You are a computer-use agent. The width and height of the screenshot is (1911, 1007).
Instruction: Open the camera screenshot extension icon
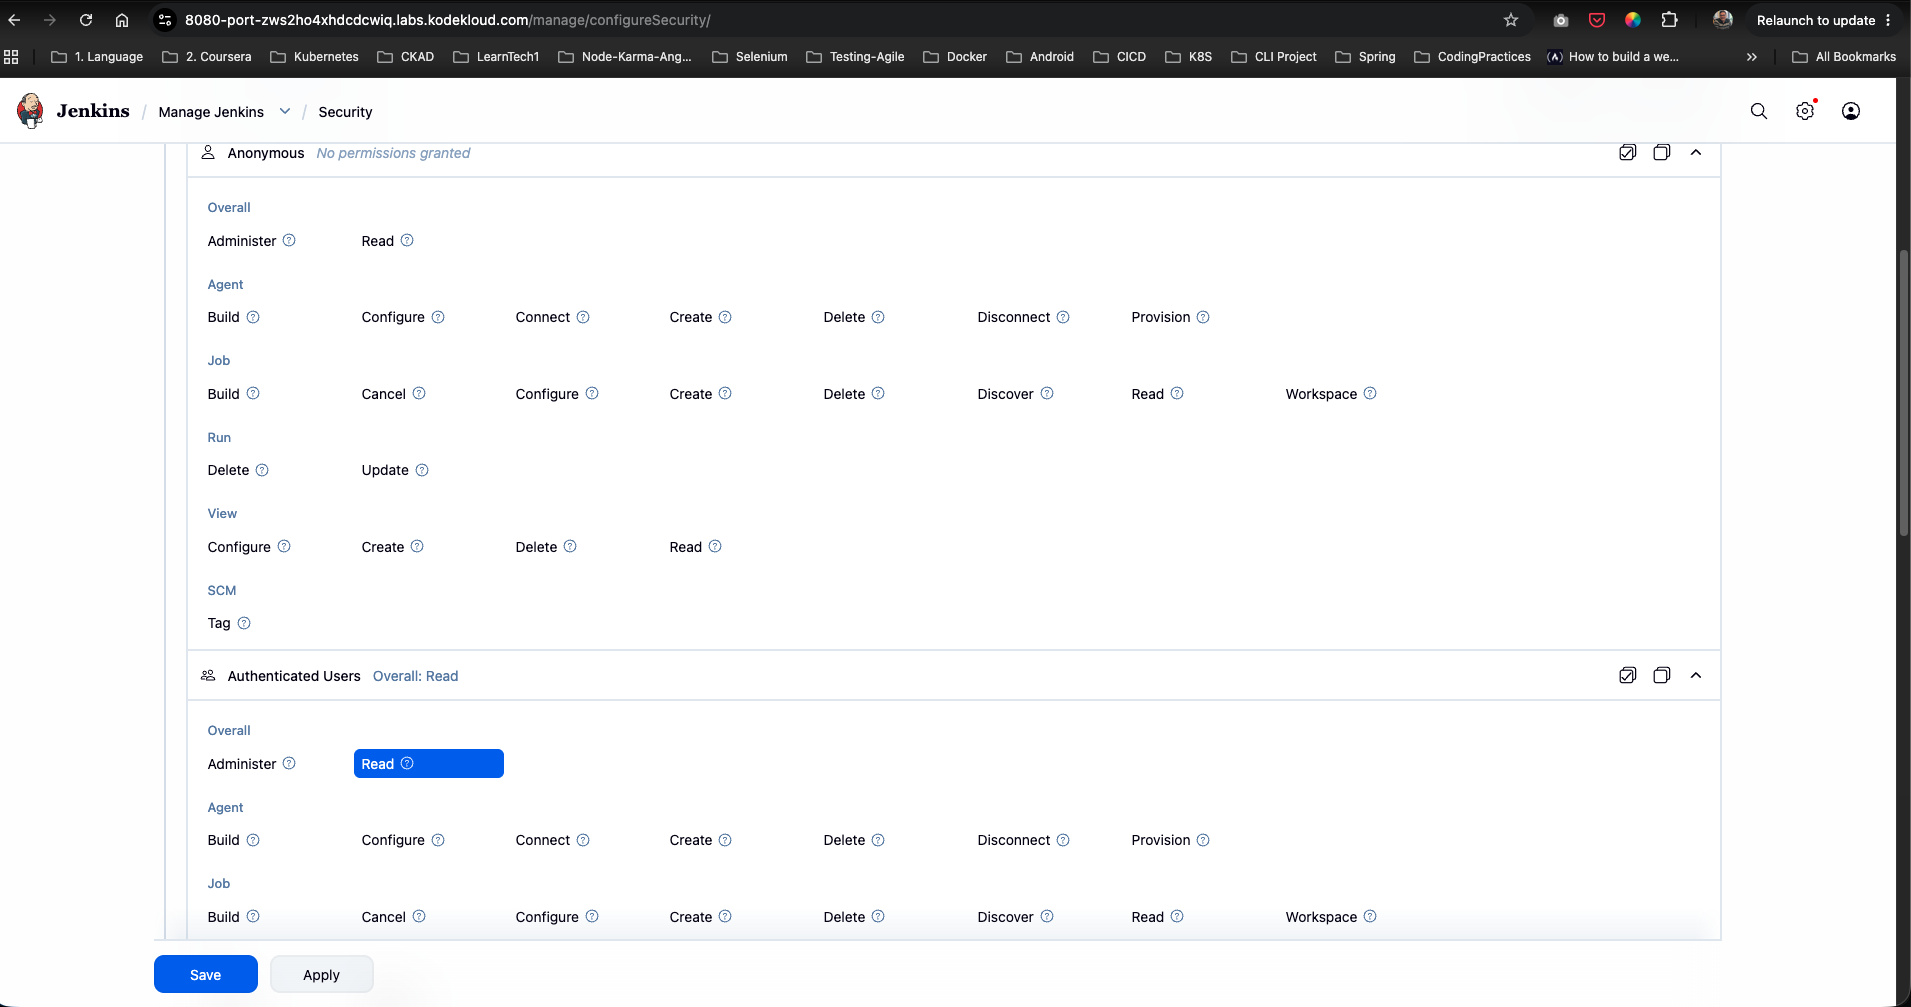point(1560,20)
